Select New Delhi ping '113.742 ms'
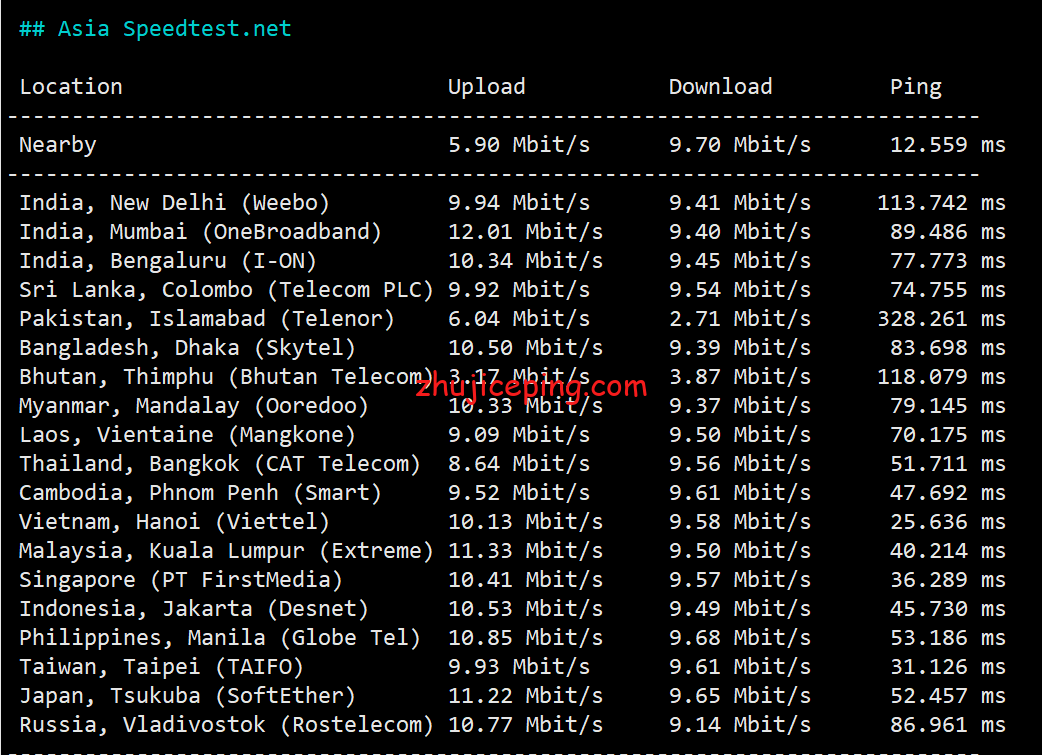 click(942, 203)
